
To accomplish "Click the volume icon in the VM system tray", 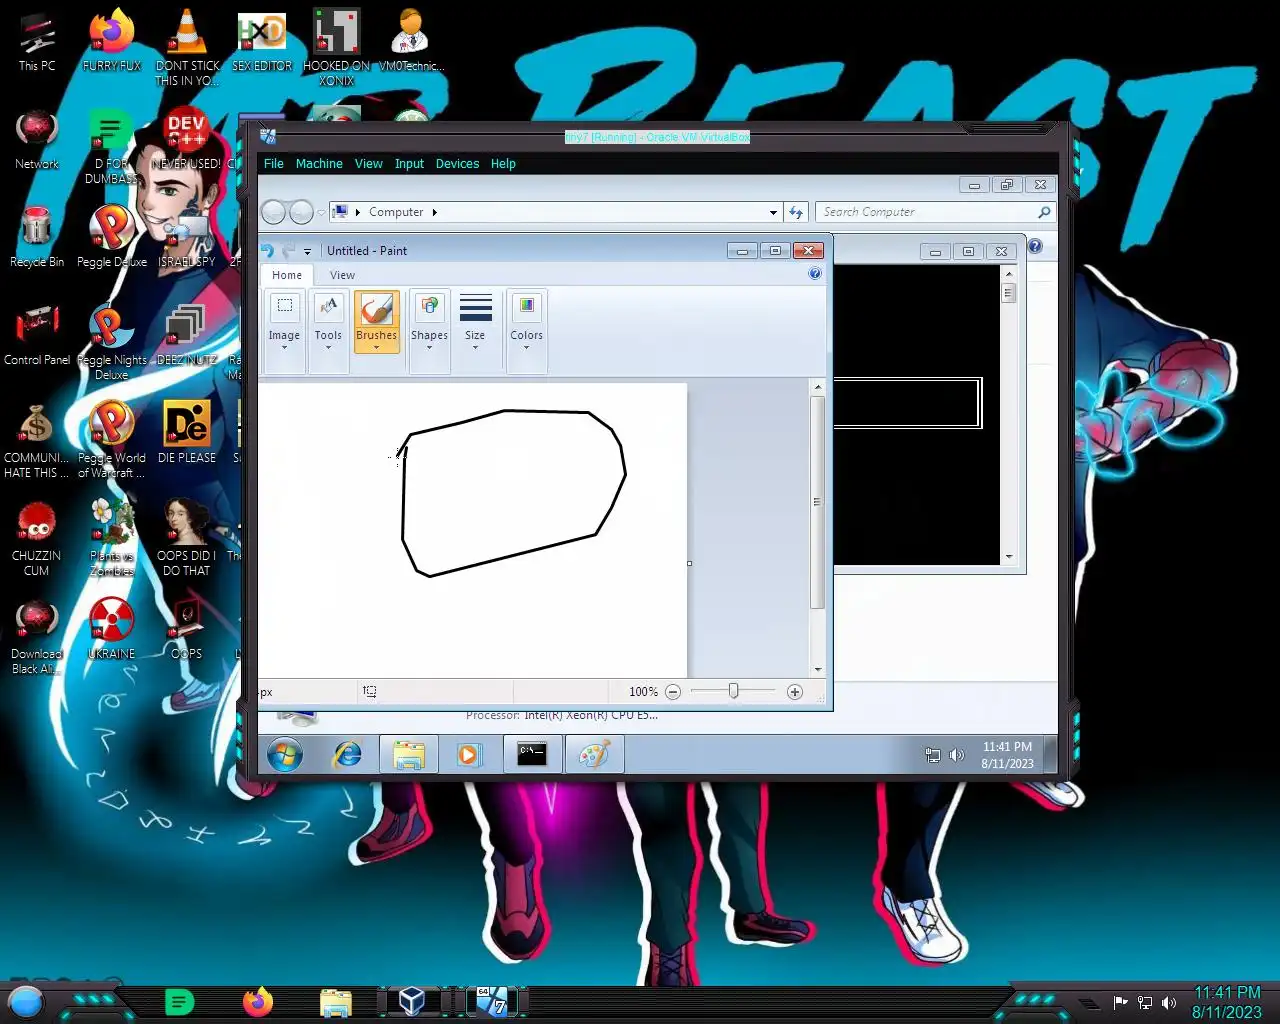I will click(957, 755).
